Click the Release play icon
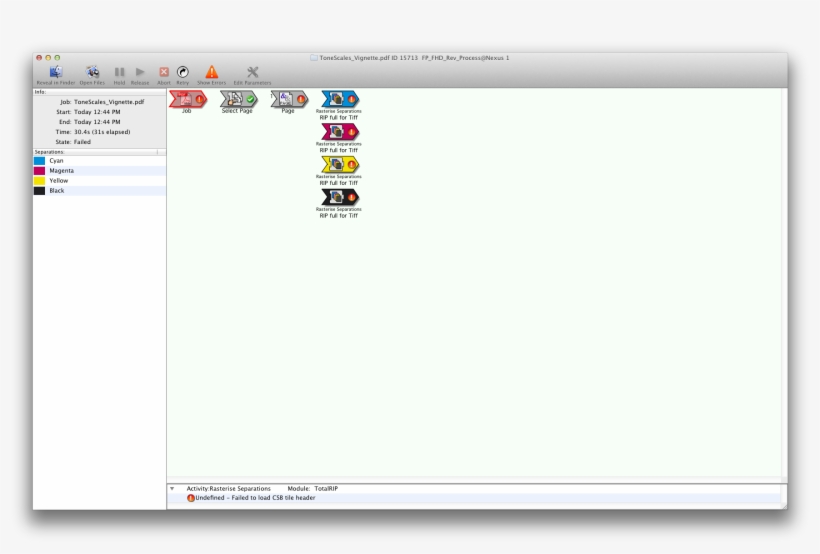820x554 pixels. (x=140, y=72)
